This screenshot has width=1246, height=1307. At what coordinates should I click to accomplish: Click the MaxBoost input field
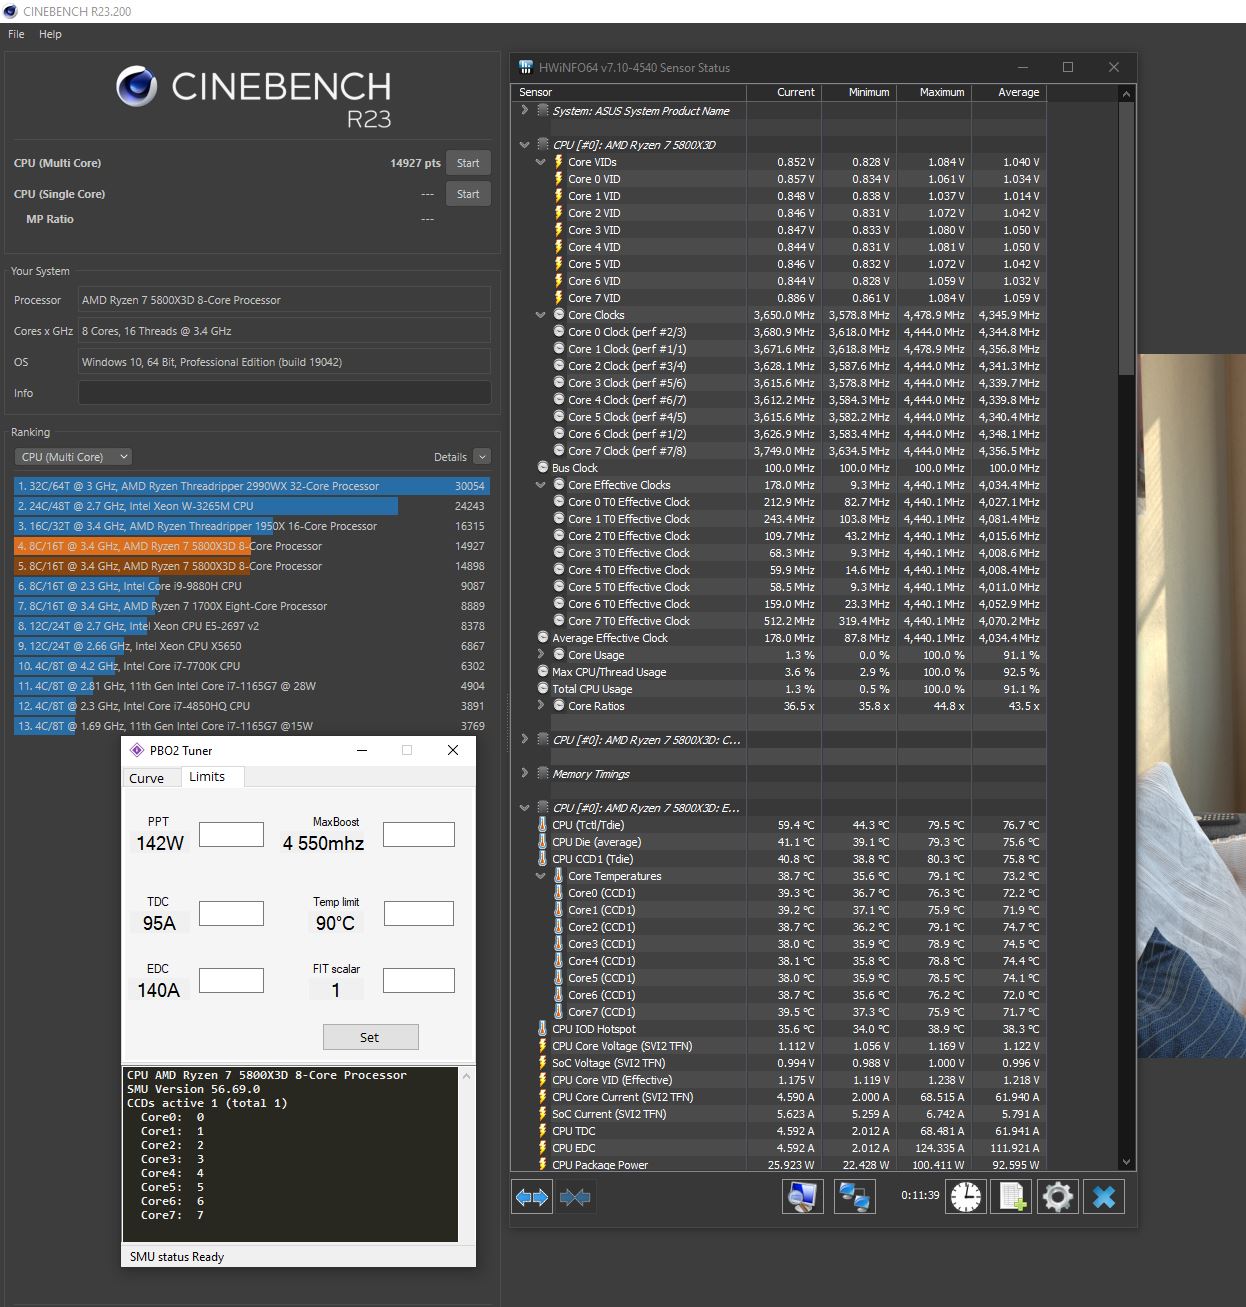point(419,834)
